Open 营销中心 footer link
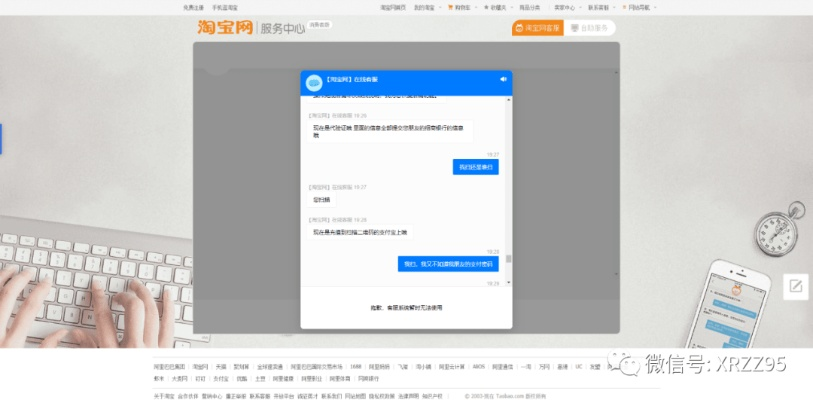The height and width of the screenshot is (400, 813). tap(212, 396)
